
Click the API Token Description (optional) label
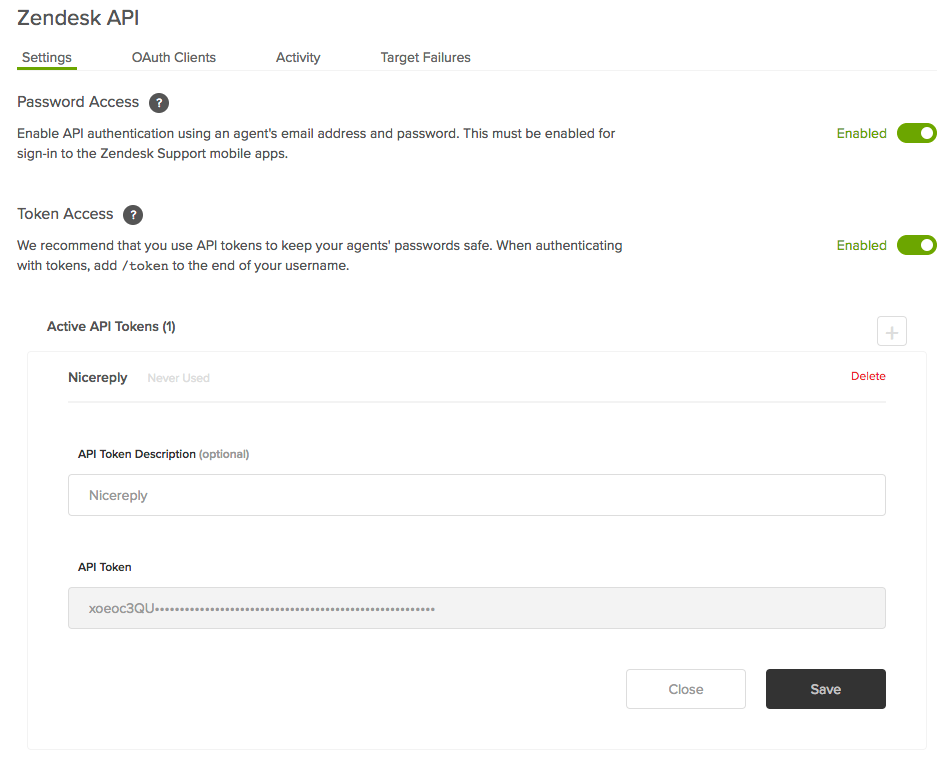tap(163, 454)
